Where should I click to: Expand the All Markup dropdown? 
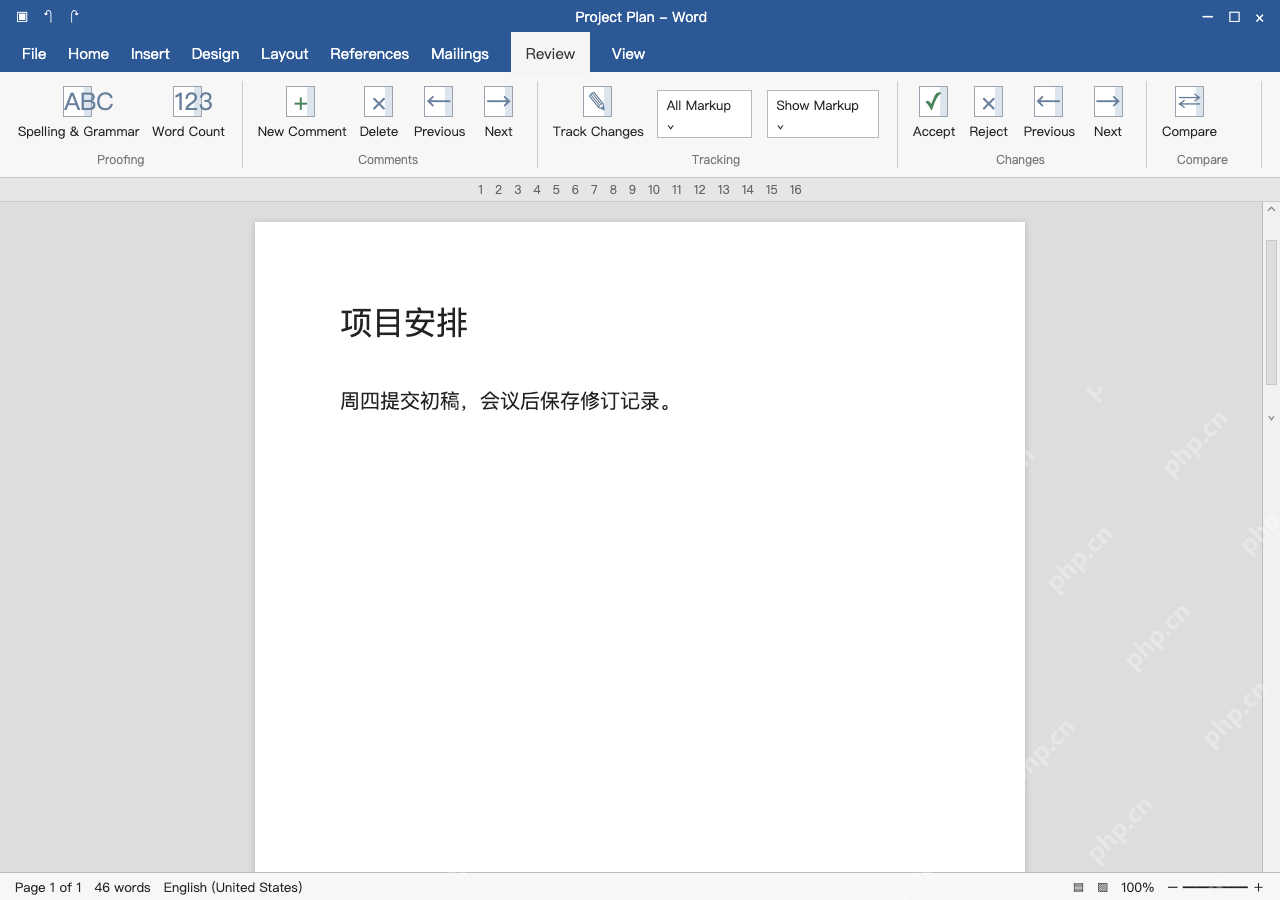pyautogui.click(x=704, y=114)
